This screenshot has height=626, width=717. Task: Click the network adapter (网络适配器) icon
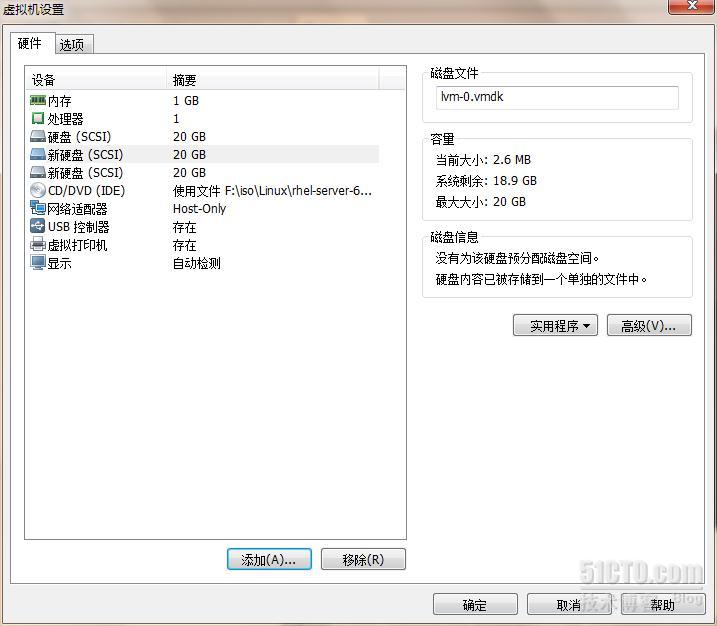click(x=37, y=208)
